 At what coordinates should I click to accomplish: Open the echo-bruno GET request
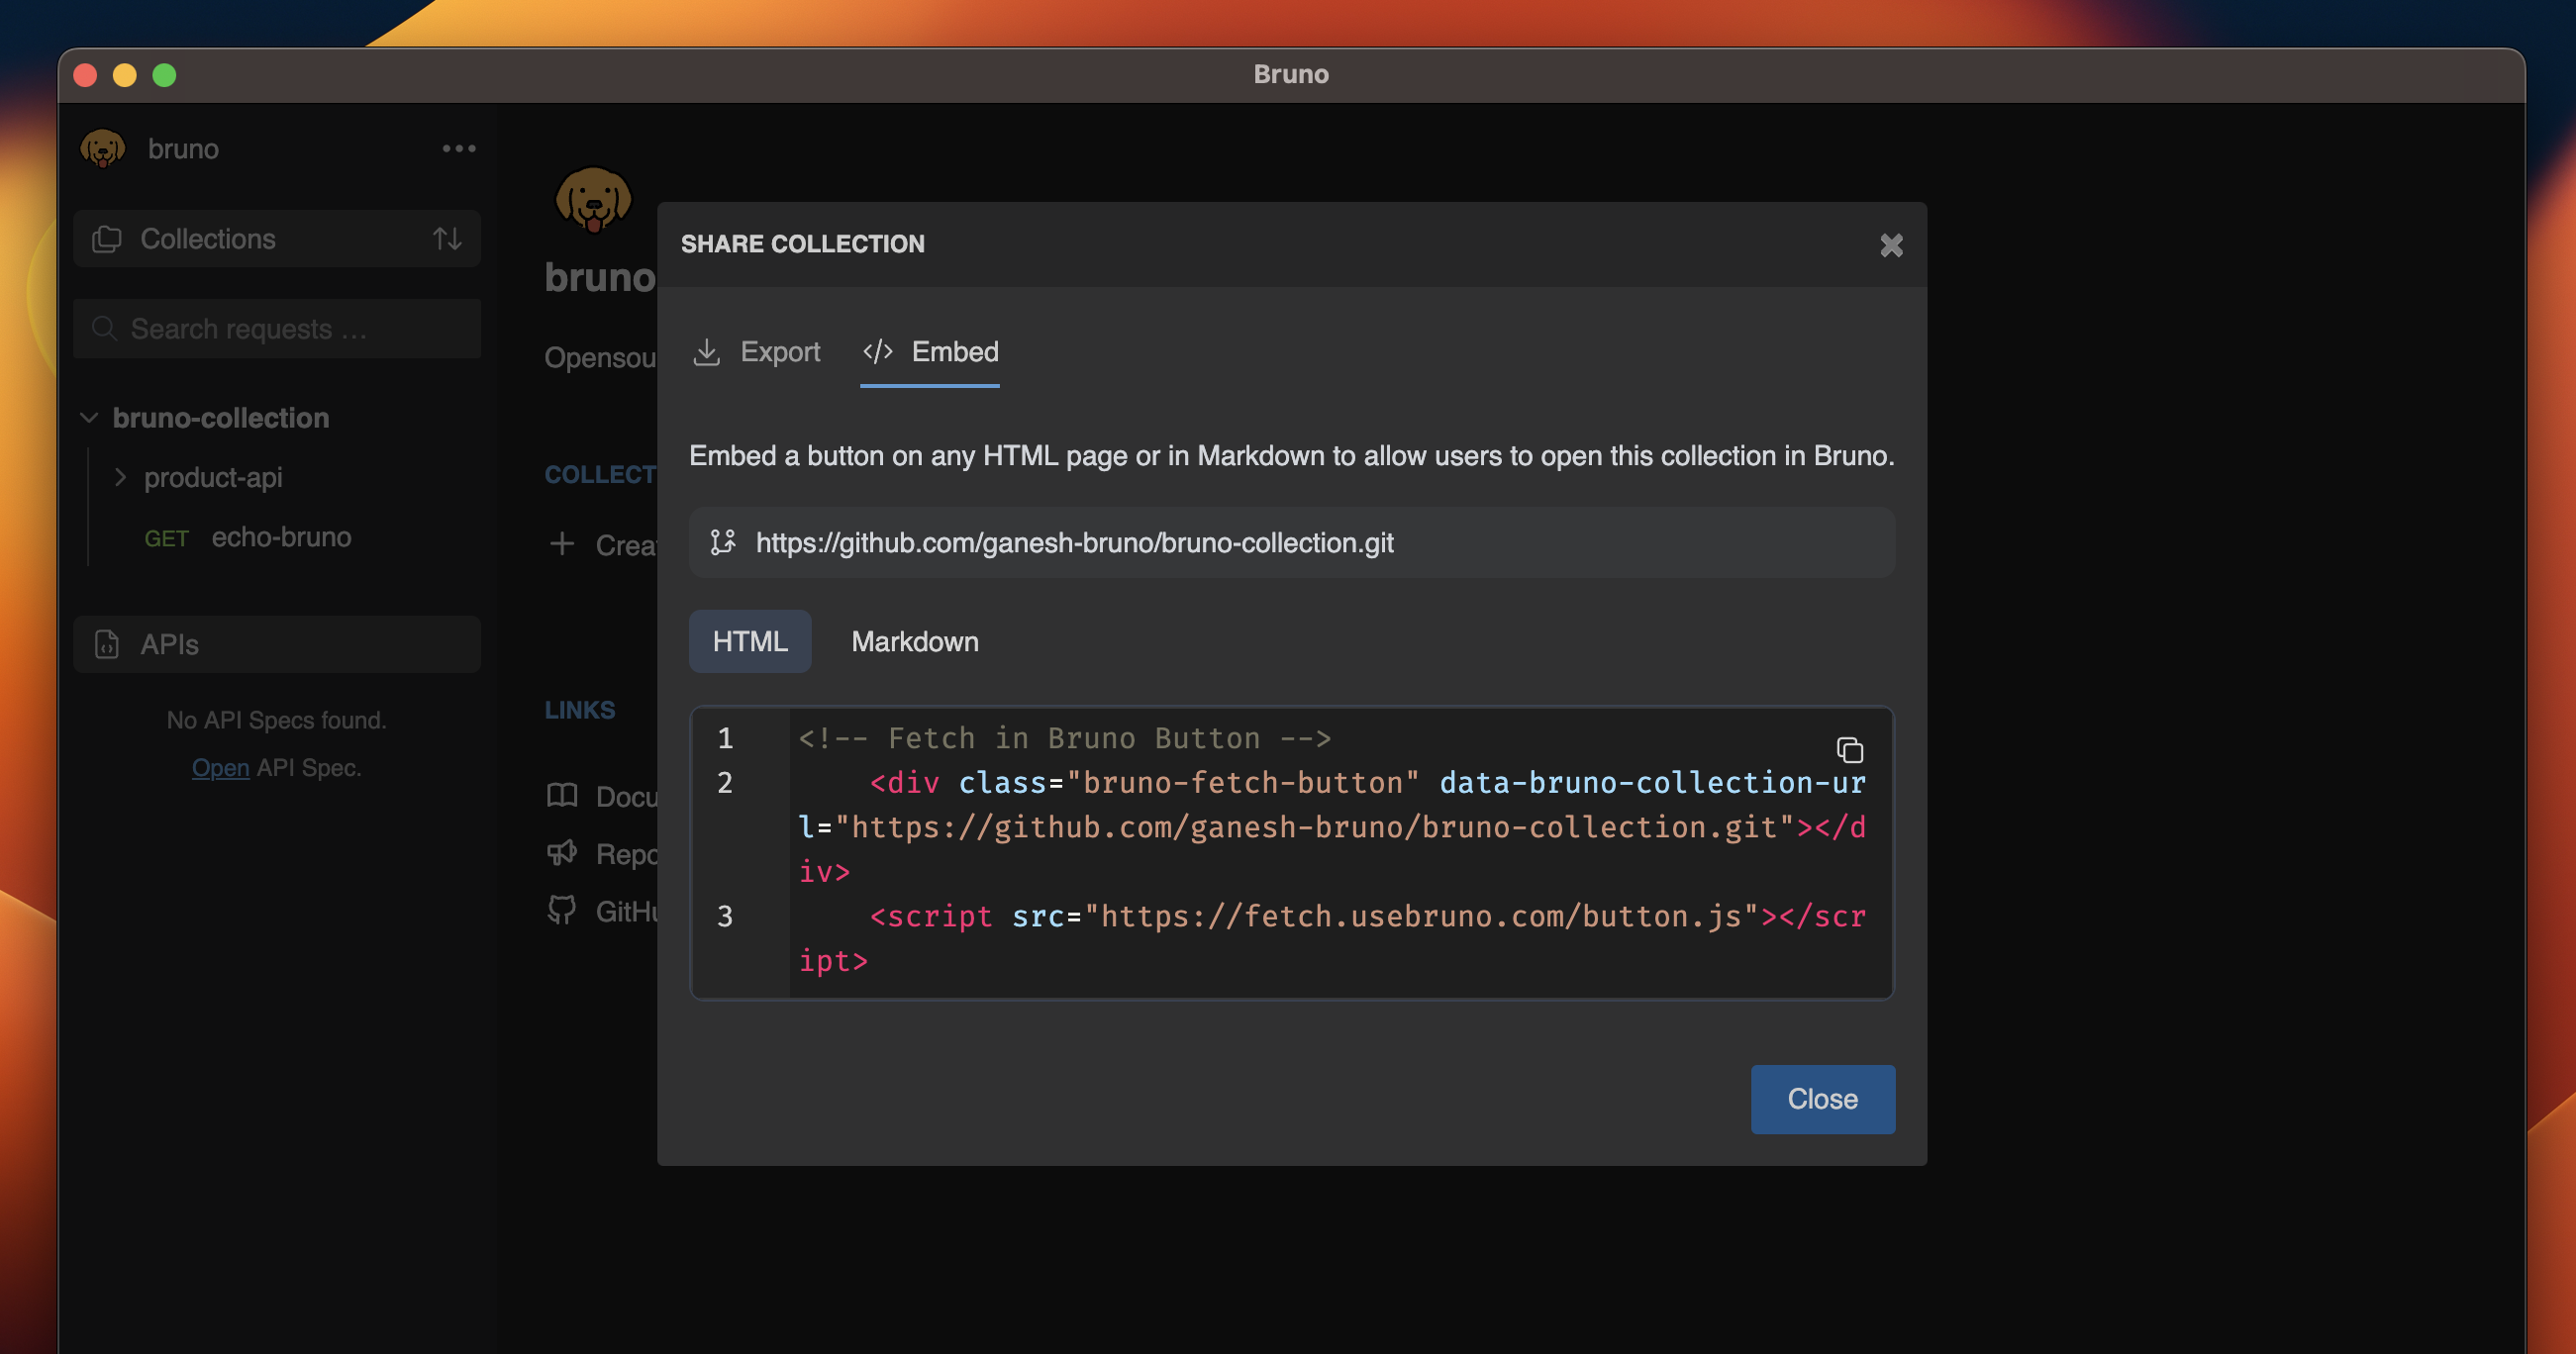(280, 537)
